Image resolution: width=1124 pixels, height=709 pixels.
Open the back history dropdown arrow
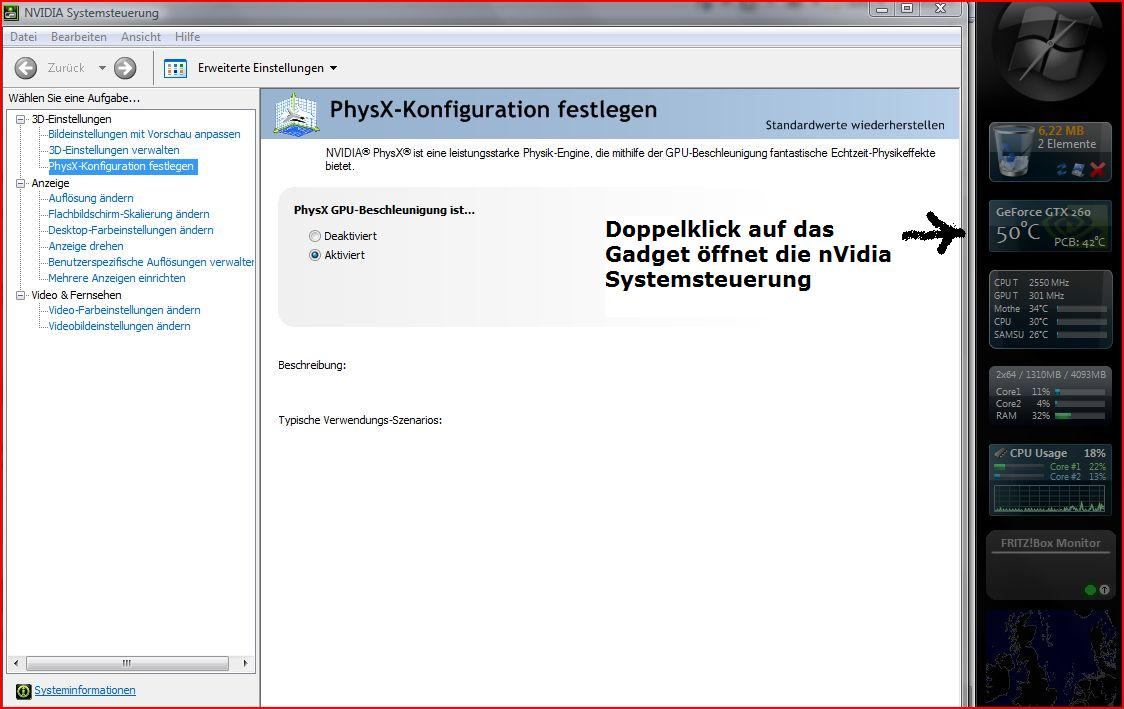coord(102,68)
